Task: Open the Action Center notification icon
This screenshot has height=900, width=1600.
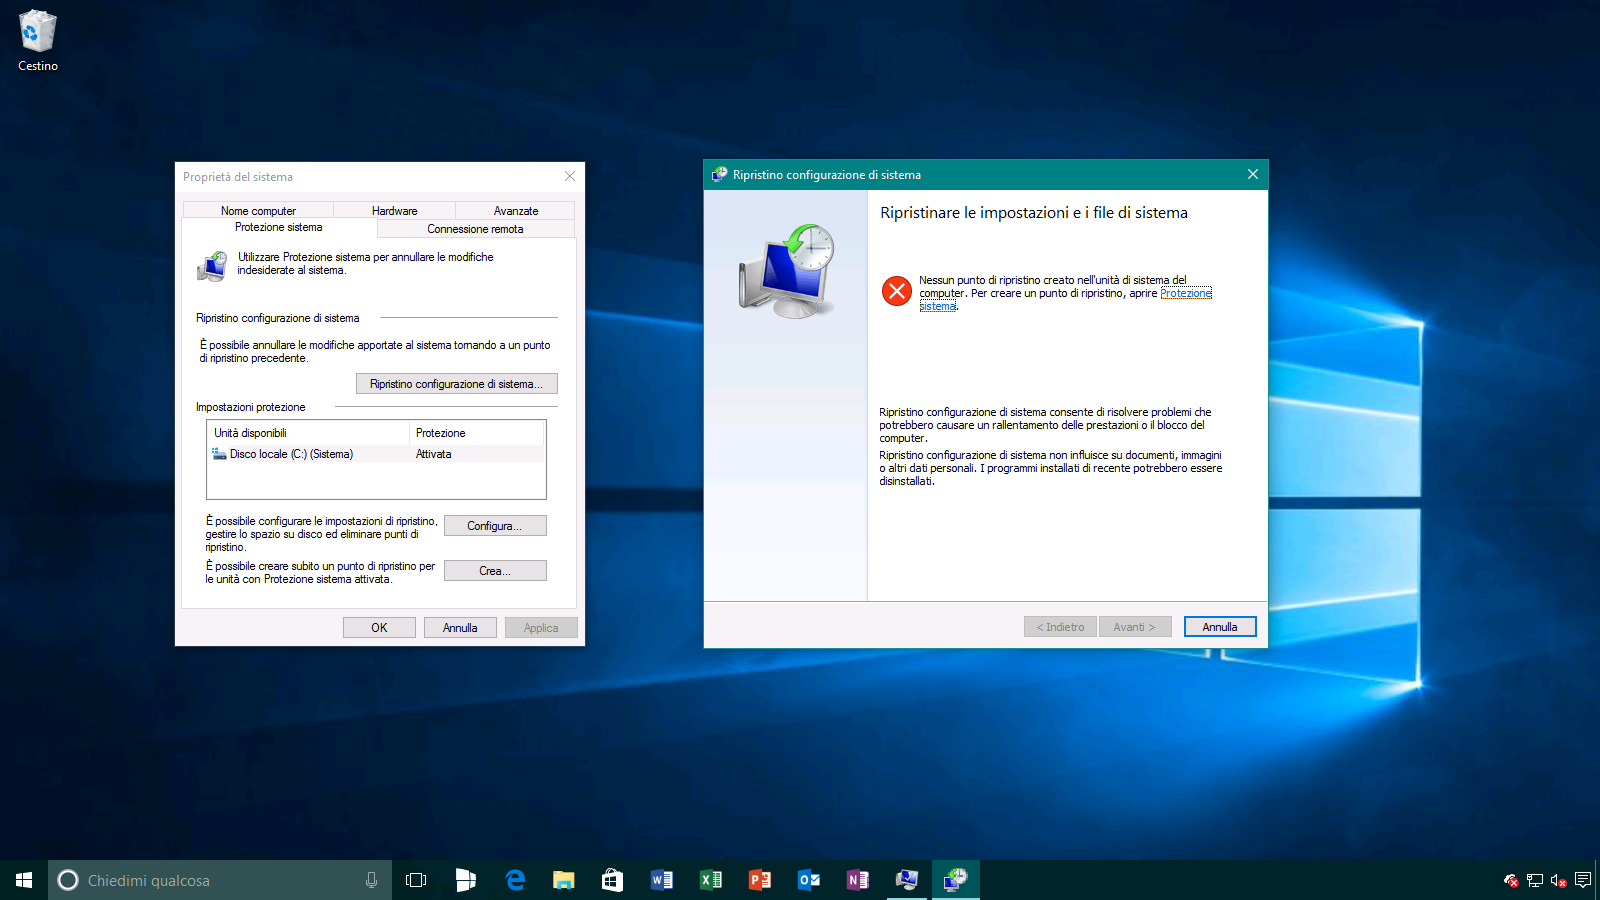Action: pyautogui.click(x=1582, y=880)
